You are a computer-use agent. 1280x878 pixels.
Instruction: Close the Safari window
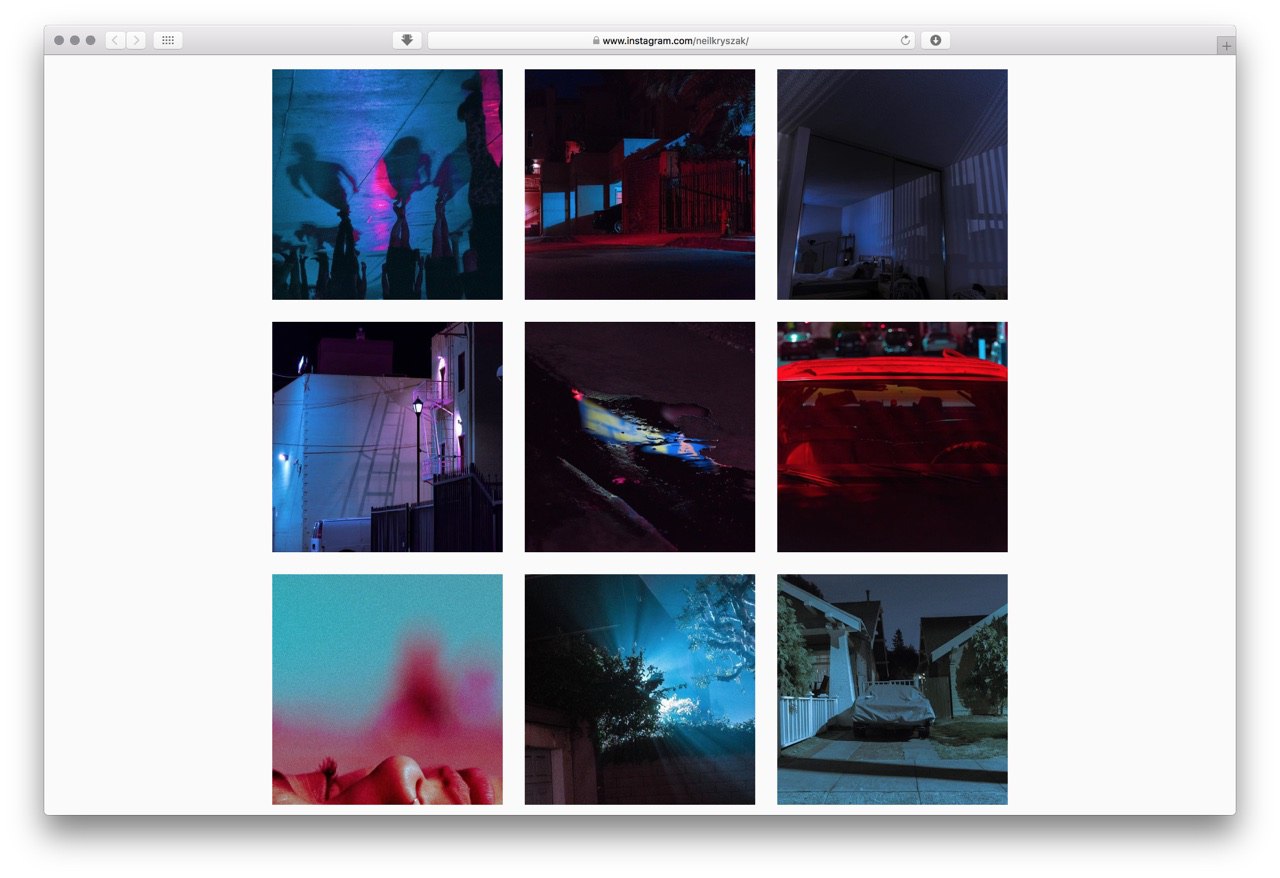point(59,40)
